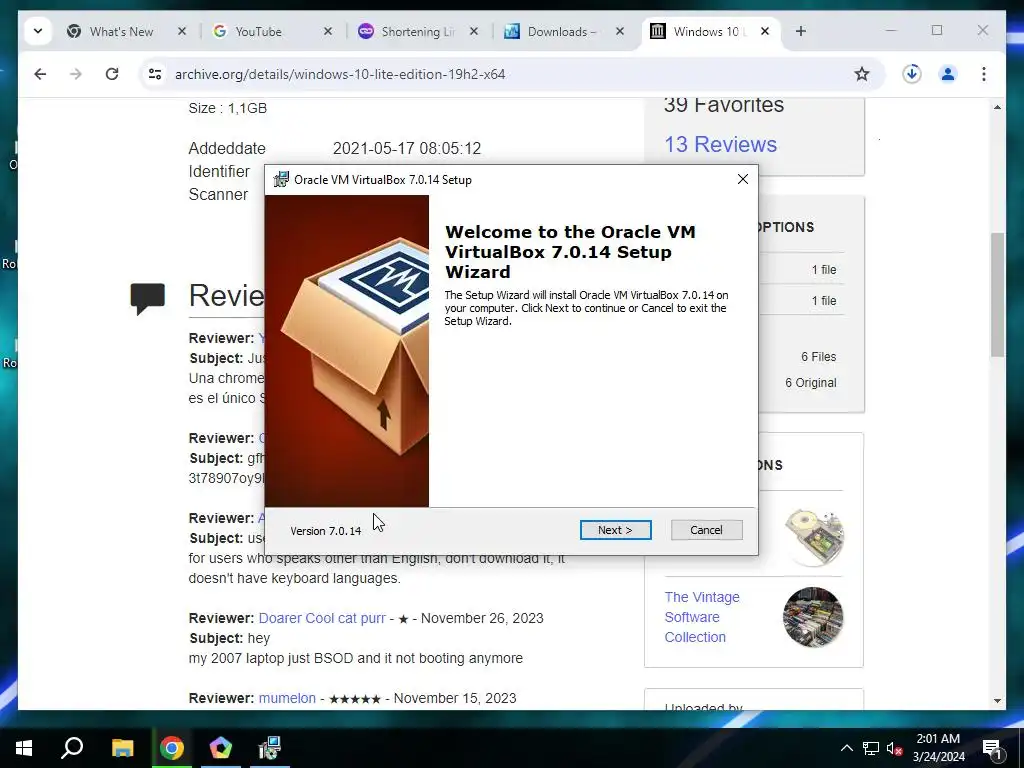Click scrollbar down arrow on page
The width and height of the screenshot is (1024, 768).
(997, 701)
